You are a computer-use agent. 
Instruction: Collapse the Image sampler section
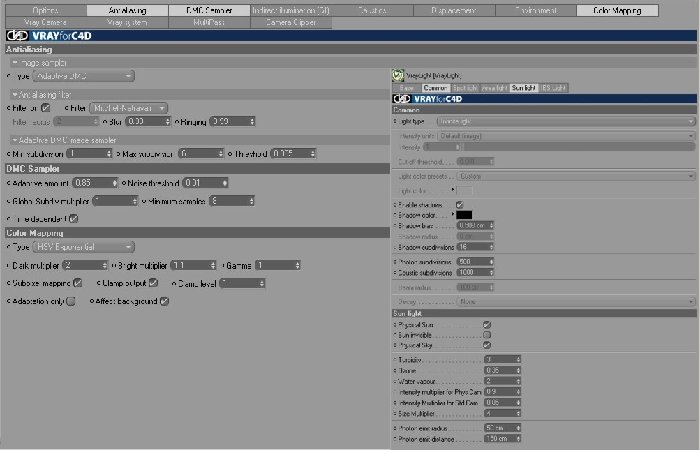(x=15, y=63)
